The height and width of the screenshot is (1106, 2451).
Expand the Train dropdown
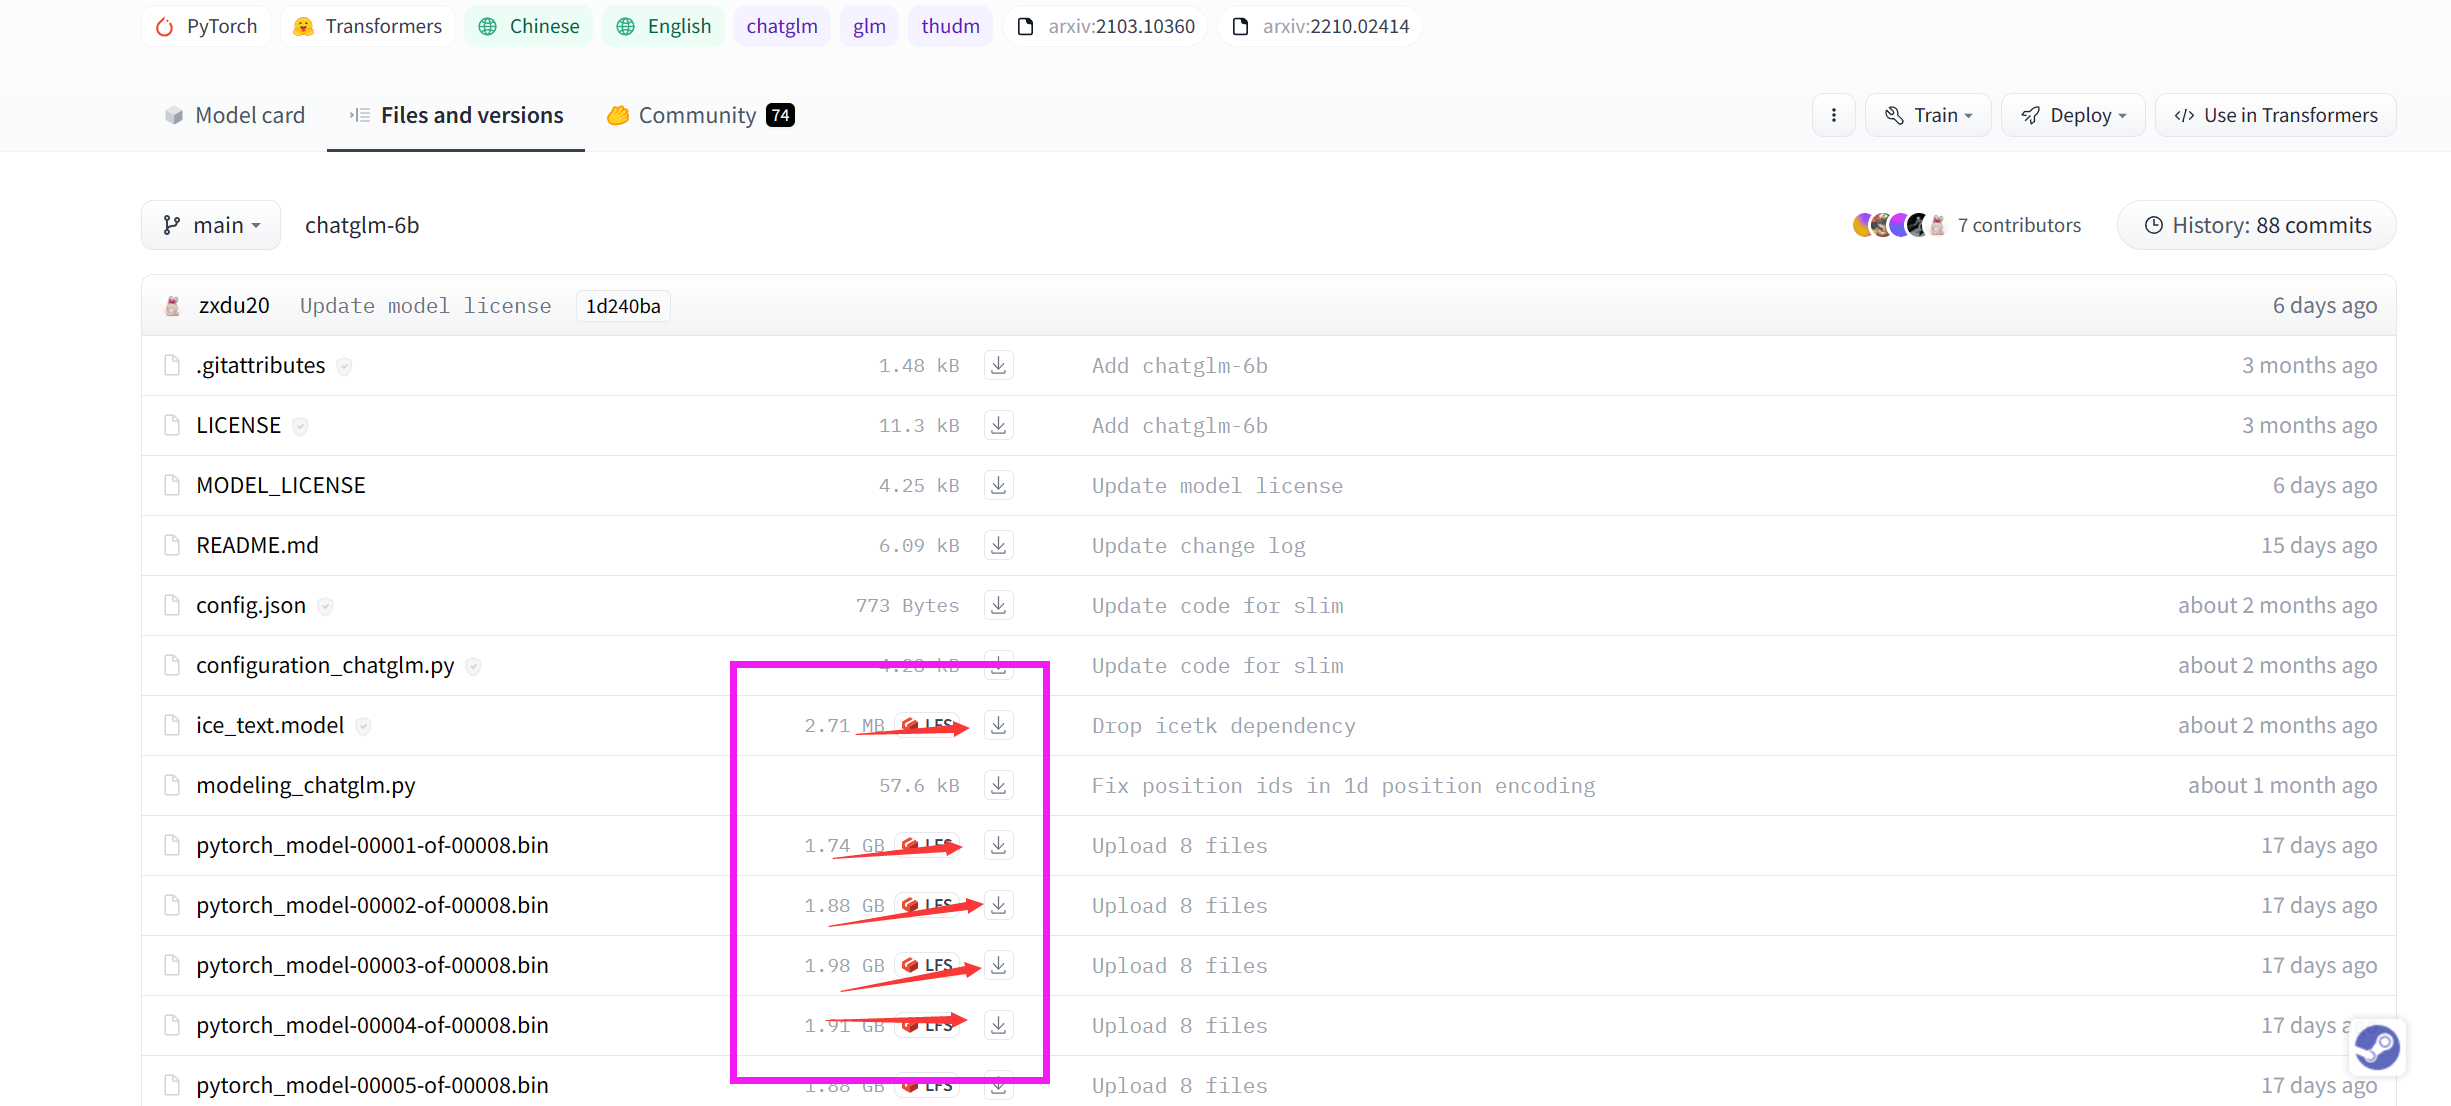[x=1928, y=115]
